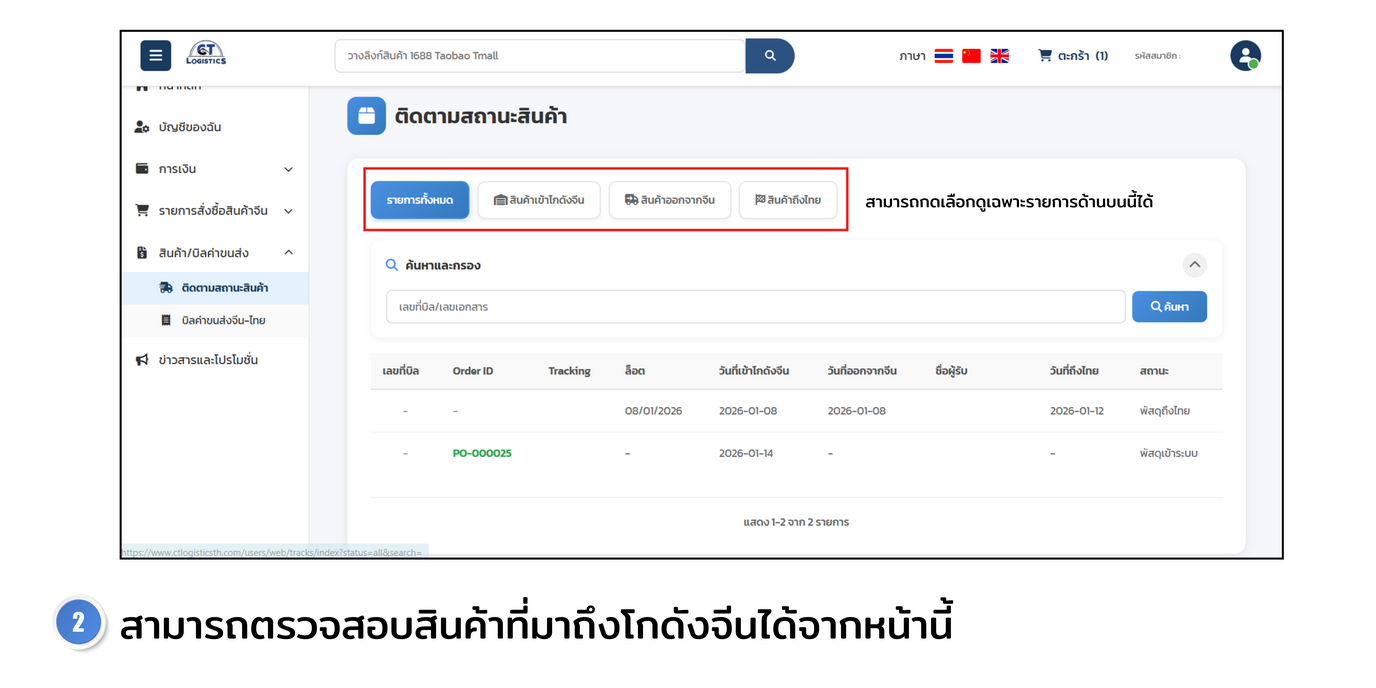Click the magnifier search button in top bar
The width and height of the screenshot is (1376, 688).
pos(769,56)
